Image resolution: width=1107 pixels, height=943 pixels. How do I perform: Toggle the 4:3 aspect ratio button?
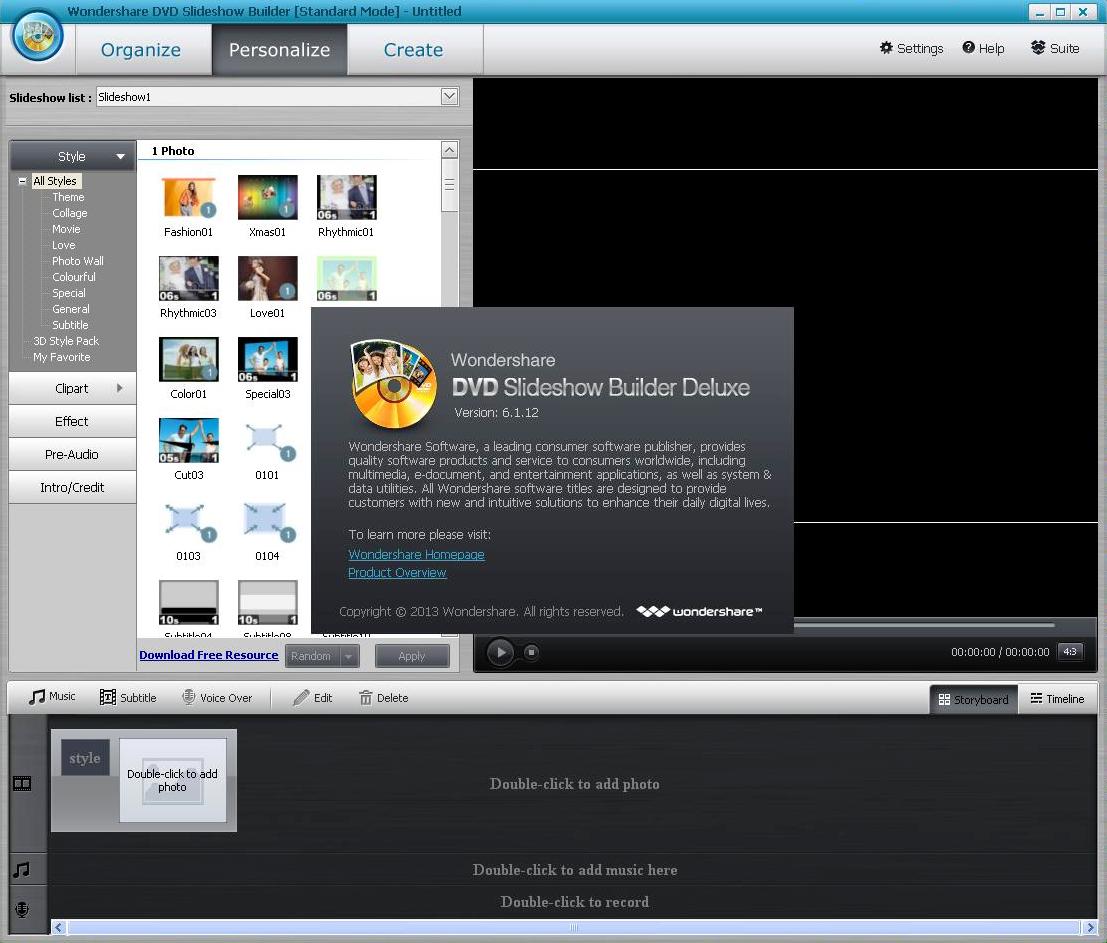click(x=1070, y=652)
